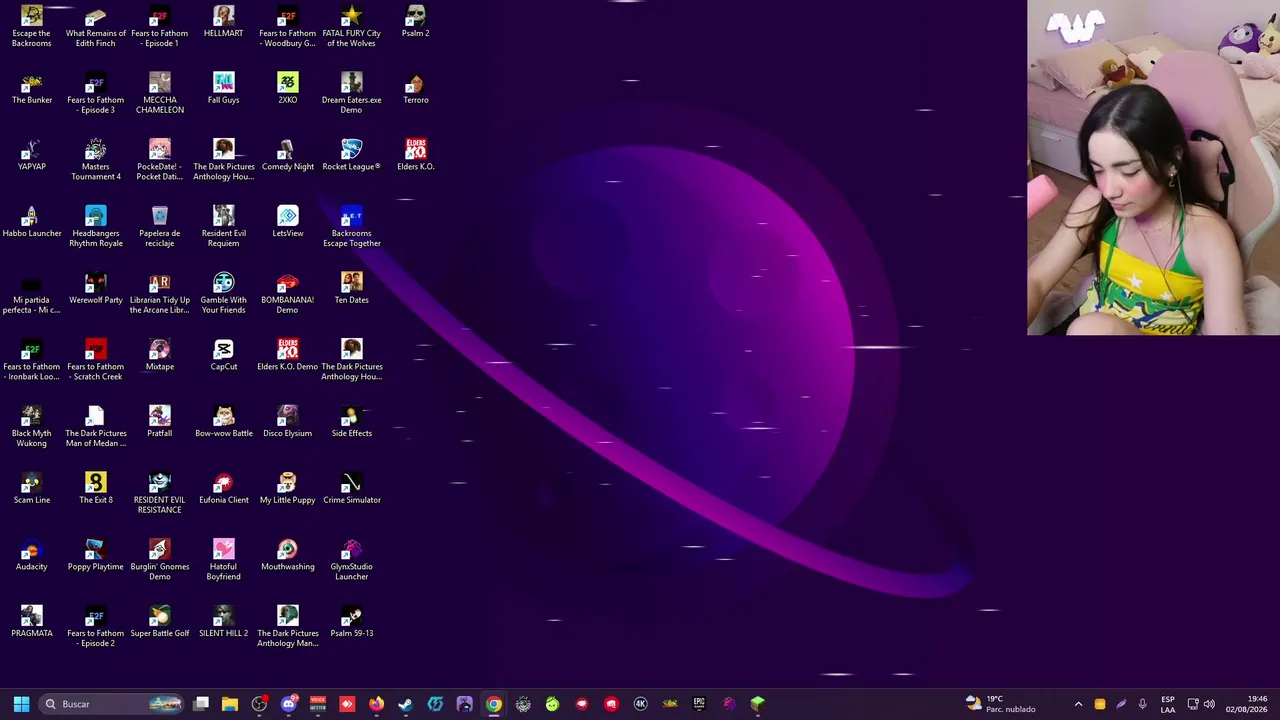
Task: Open Papelera de reciclaje recycle bin
Action: [x=160, y=227]
